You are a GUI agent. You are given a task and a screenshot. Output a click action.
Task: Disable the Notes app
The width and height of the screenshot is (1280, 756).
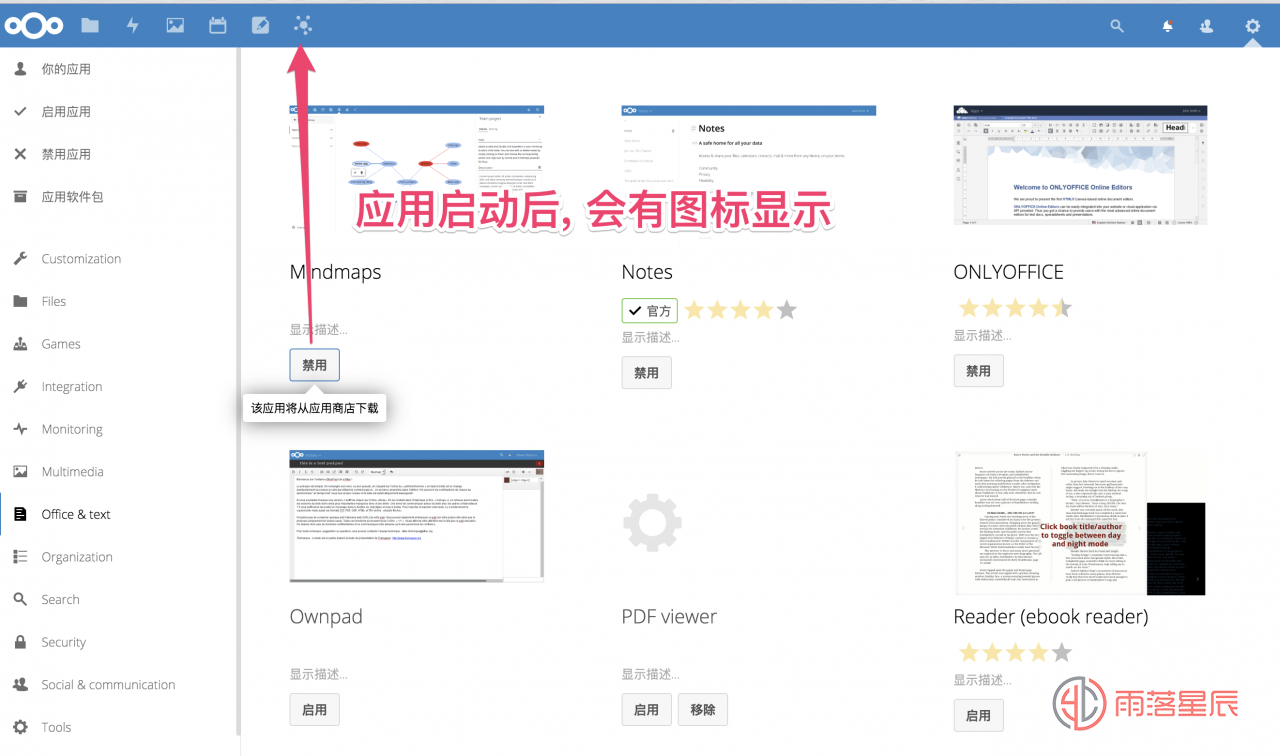(x=647, y=372)
